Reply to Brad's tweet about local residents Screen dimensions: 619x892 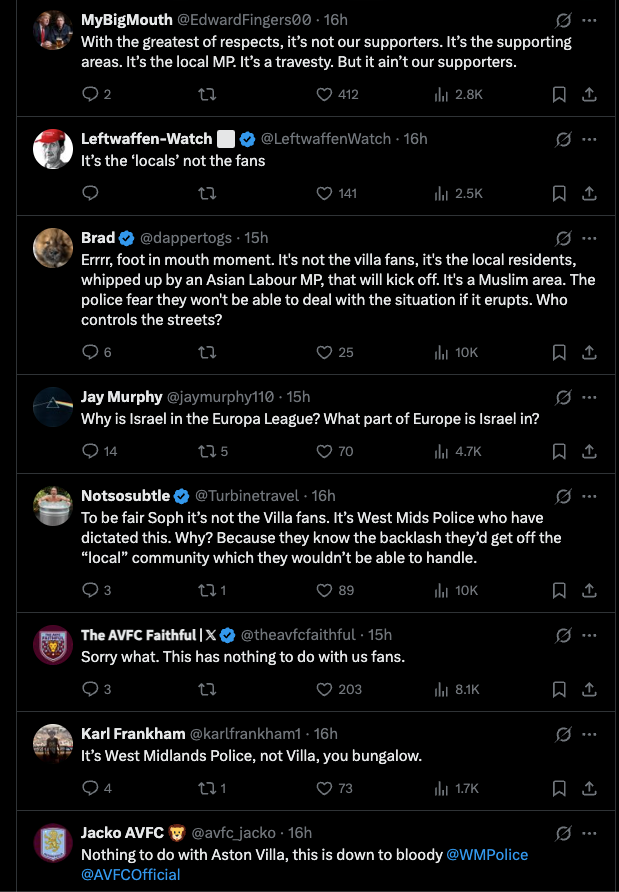pyautogui.click(x=97, y=353)
